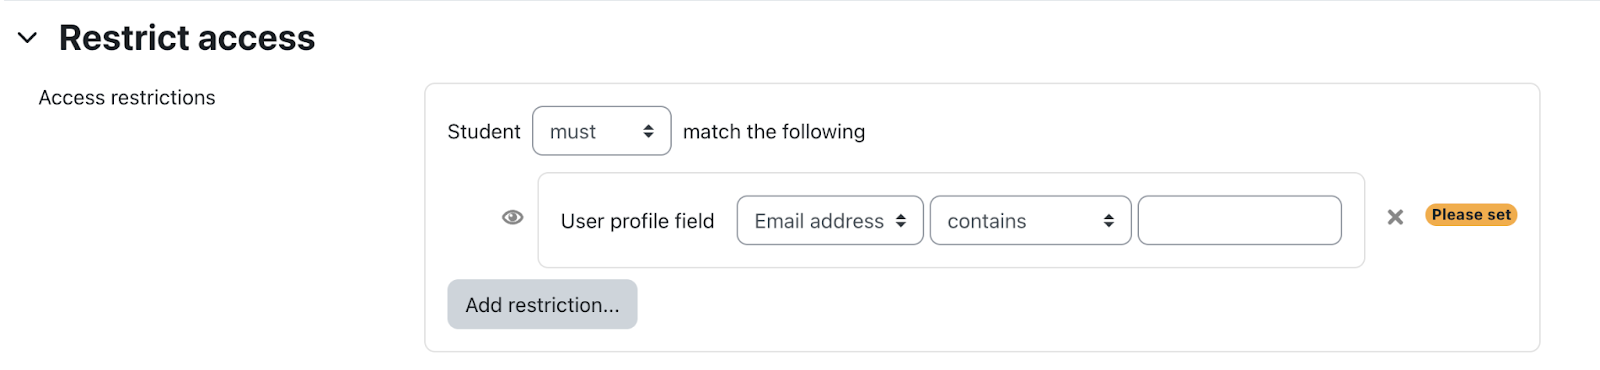The width and height of the screenshot is (1600, 370).
Task: Click the arrows on the must selector
Action: 648,131
